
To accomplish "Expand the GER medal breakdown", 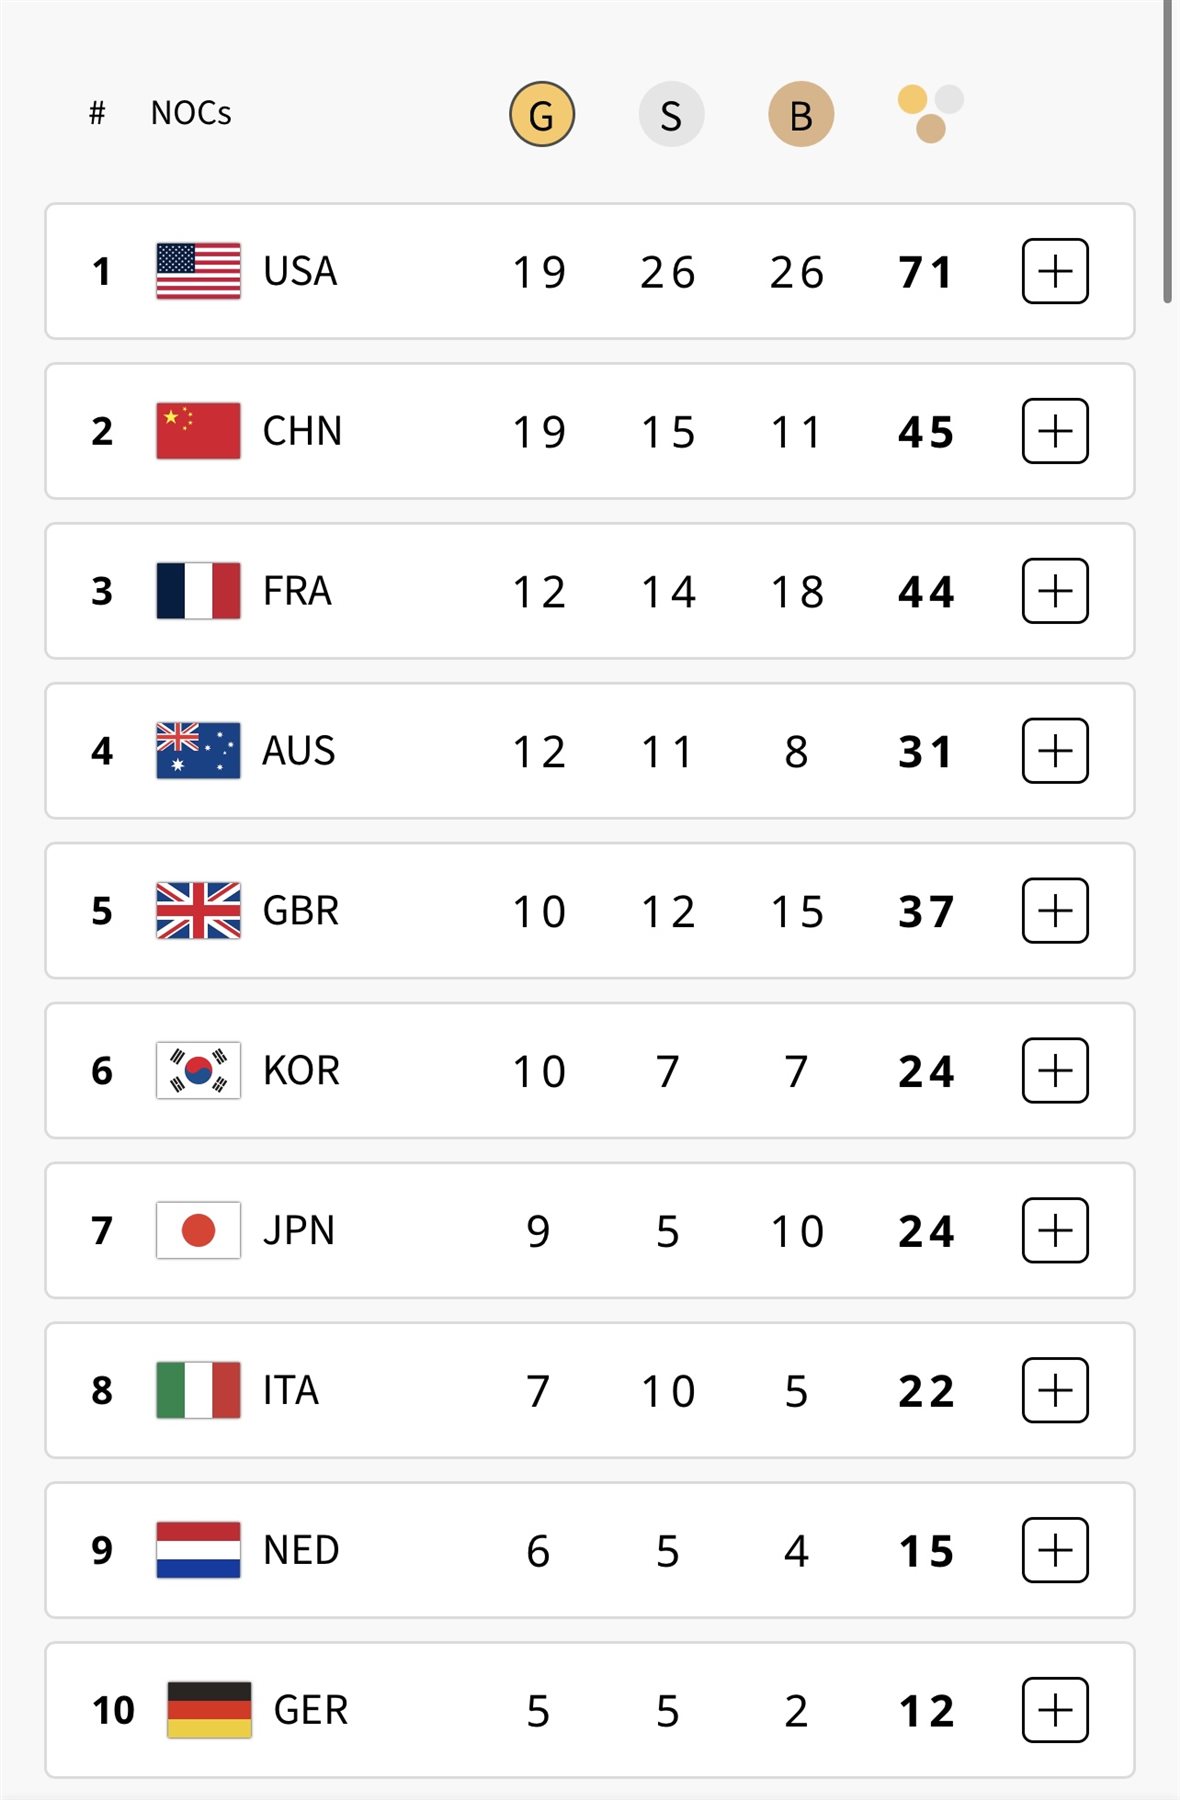I will click(1055, 1710).
